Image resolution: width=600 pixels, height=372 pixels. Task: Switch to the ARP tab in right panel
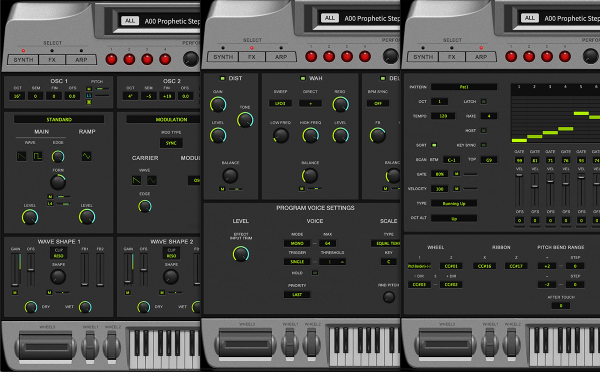481,57
